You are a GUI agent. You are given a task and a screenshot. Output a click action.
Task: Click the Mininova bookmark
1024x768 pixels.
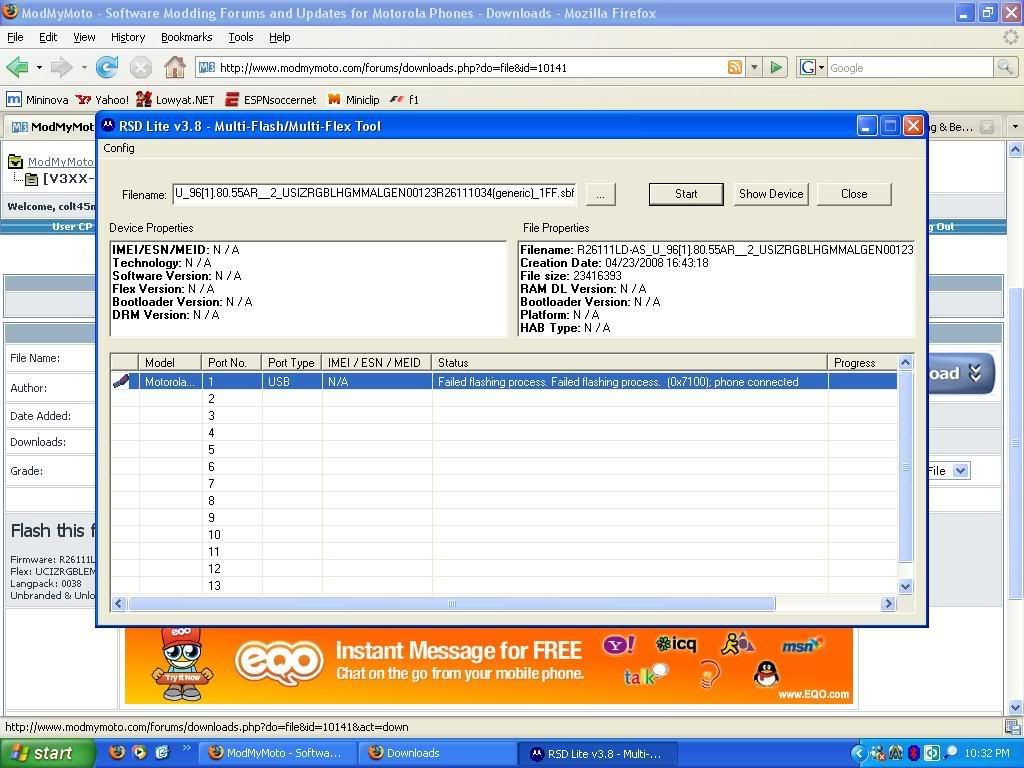point(39,100)
